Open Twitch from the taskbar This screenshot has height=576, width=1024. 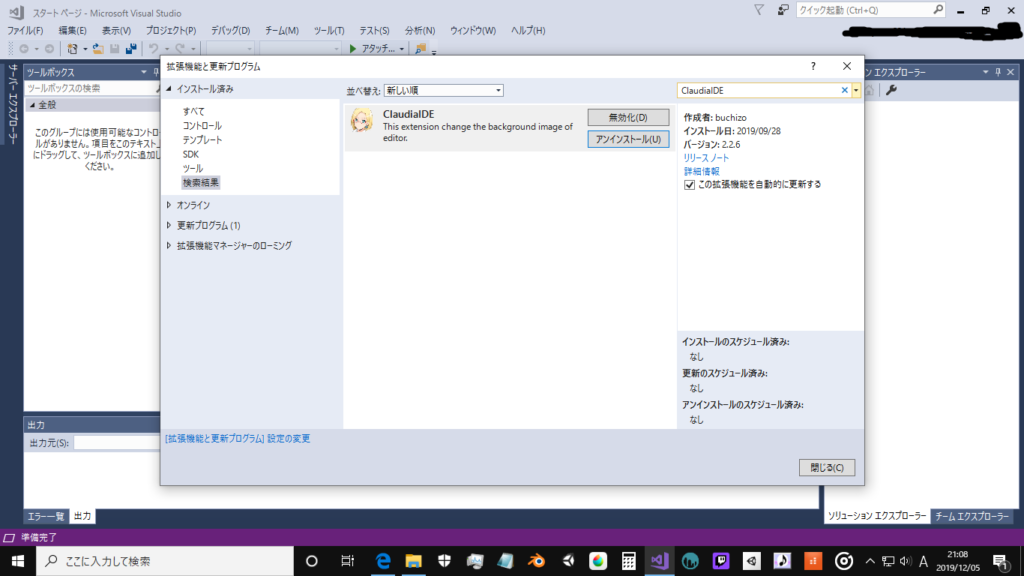click(721, 561)
